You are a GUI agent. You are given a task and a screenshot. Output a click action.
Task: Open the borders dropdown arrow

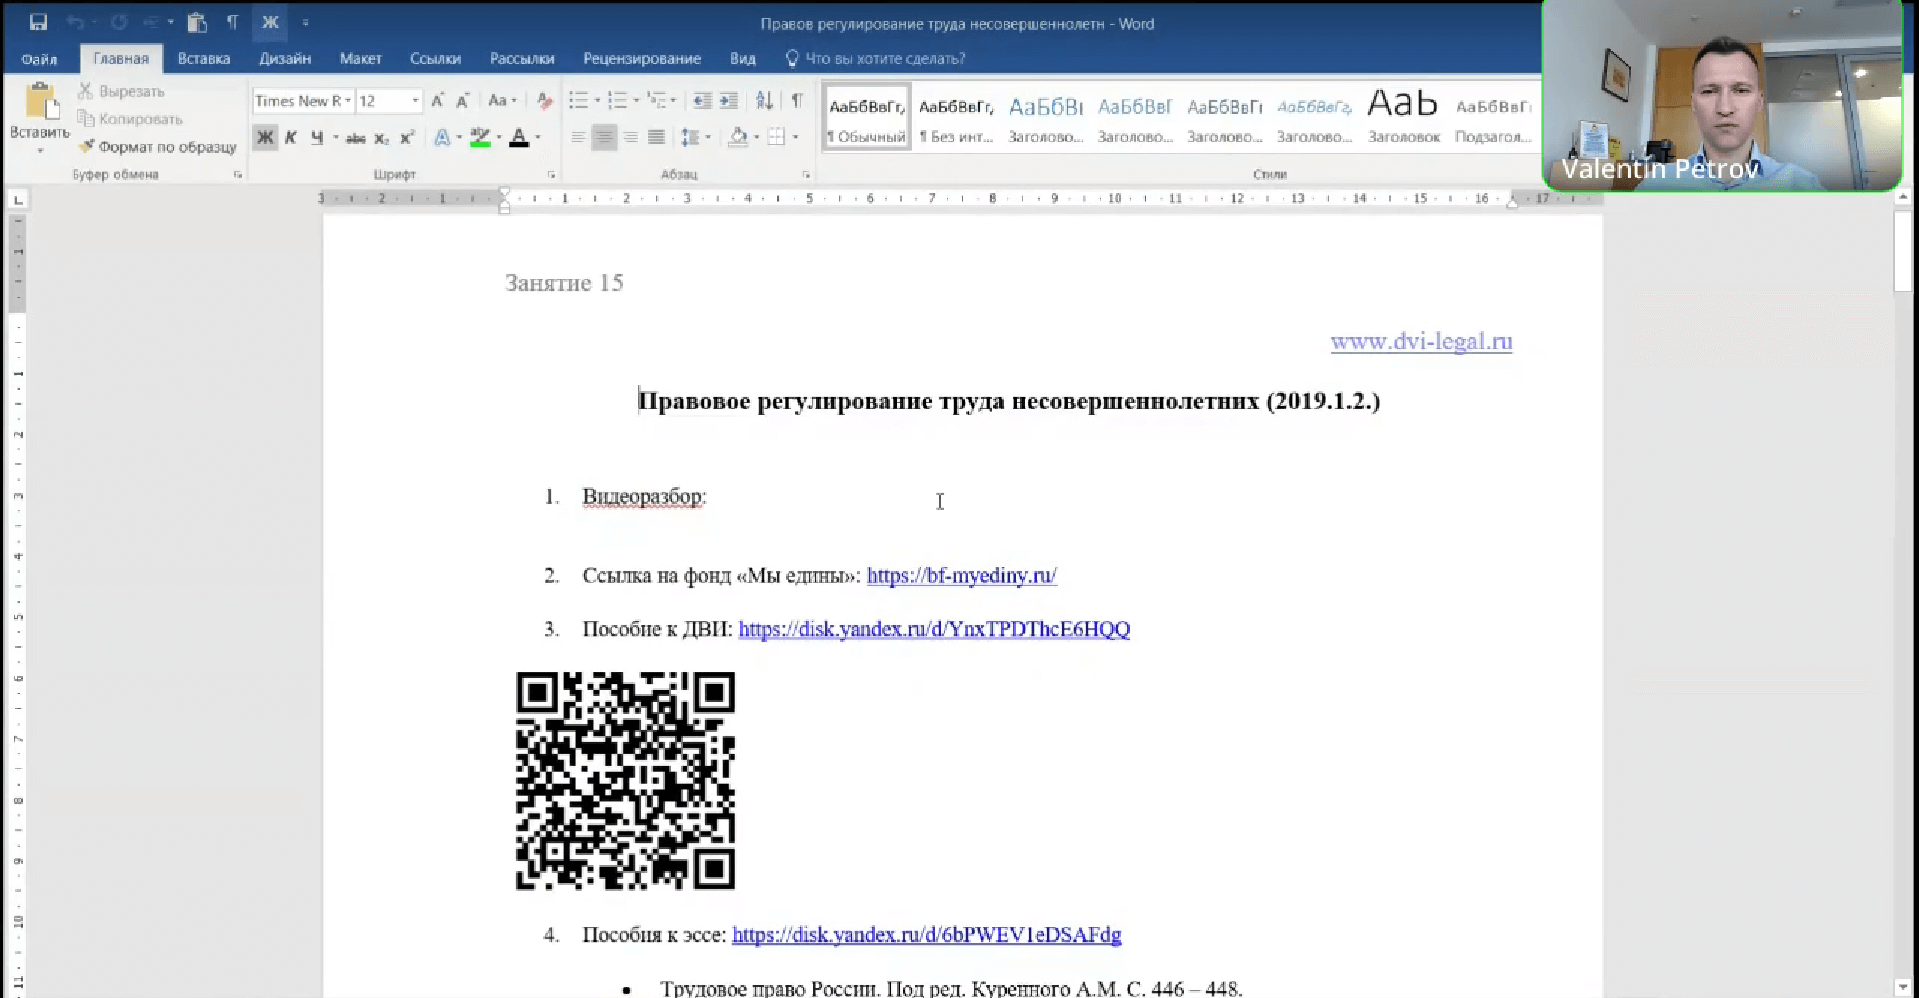click(x=794, y=137)
